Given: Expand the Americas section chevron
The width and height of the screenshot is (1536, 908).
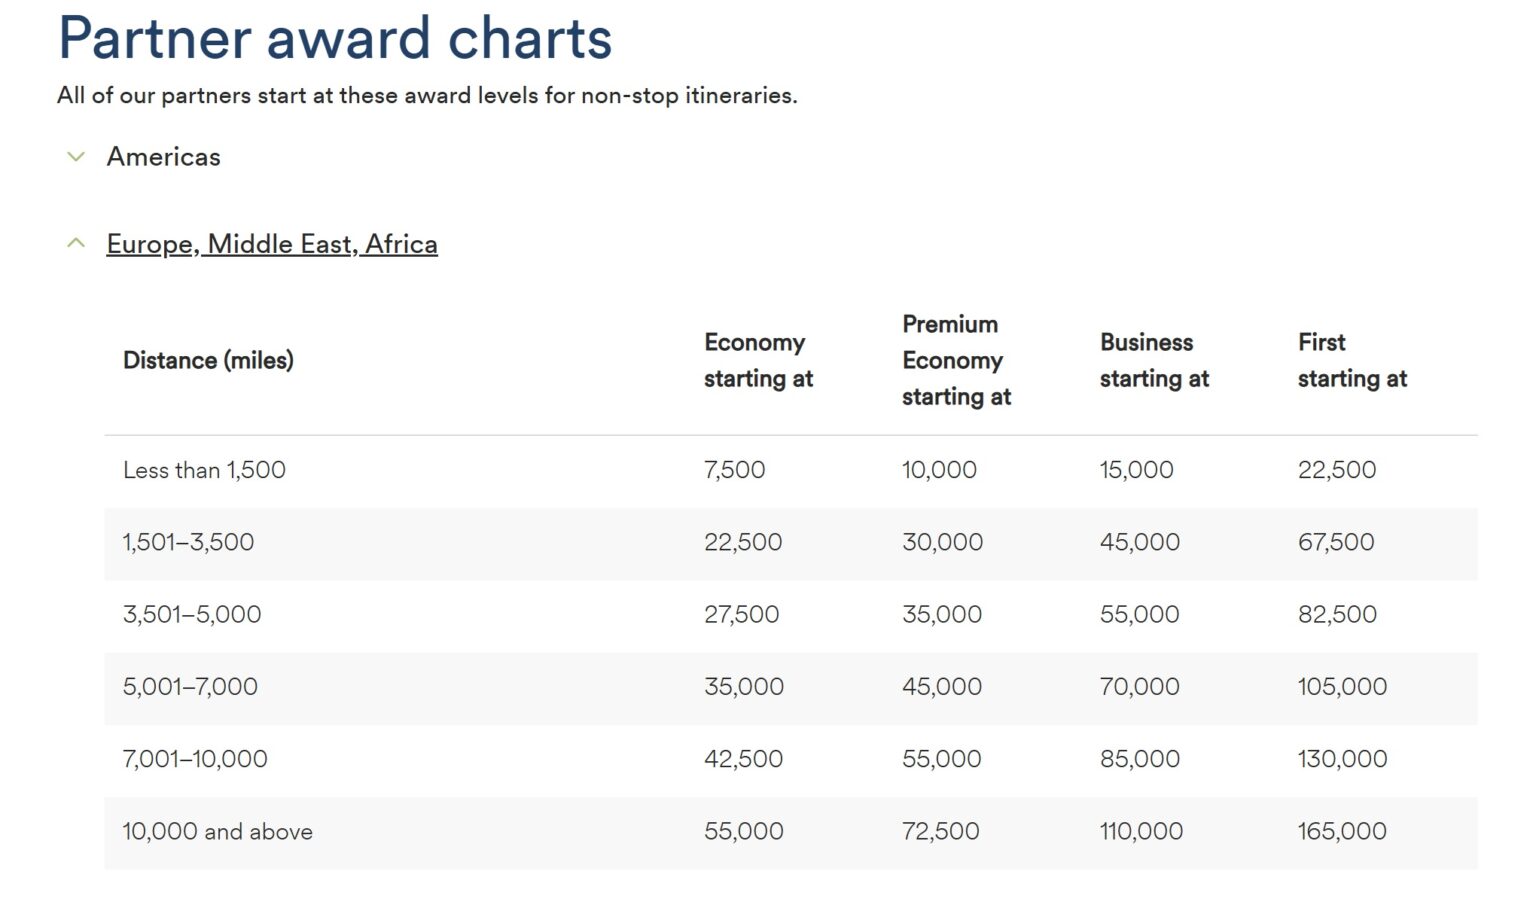Looking at the screenshot, I should tap(76, 157).
